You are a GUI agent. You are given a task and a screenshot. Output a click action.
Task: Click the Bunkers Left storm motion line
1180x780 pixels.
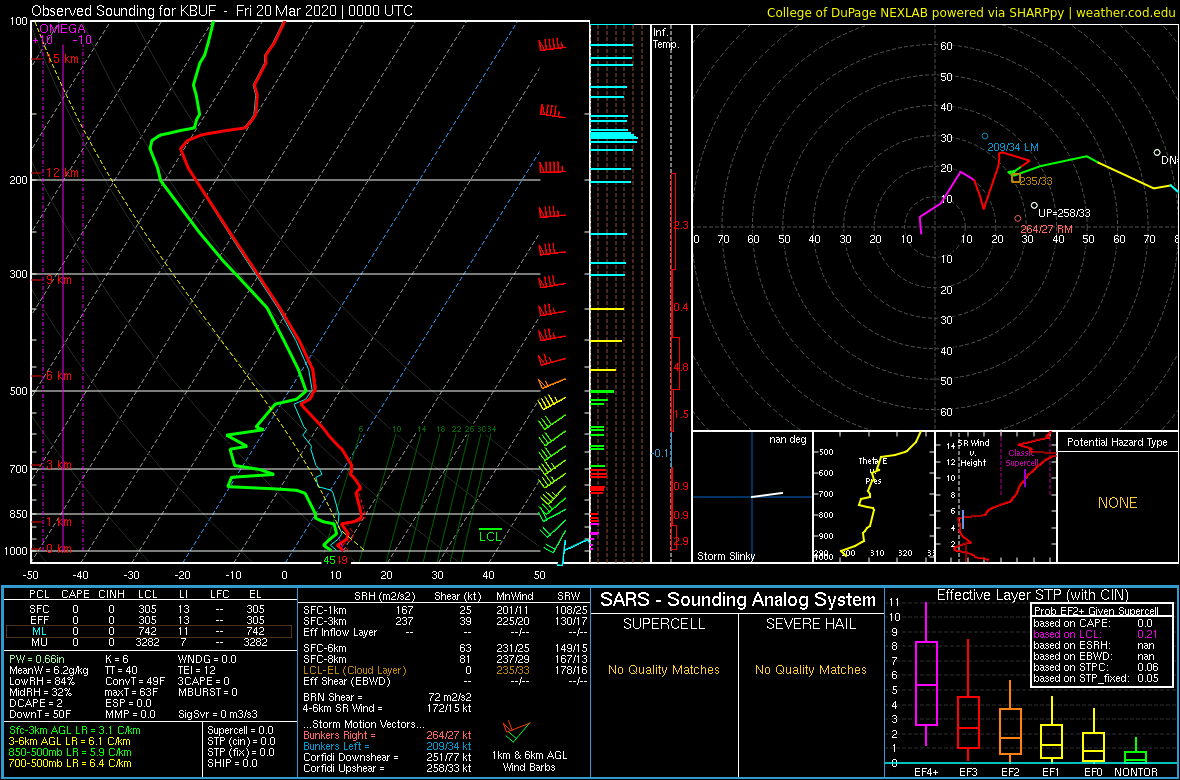[x=386, y=747]
